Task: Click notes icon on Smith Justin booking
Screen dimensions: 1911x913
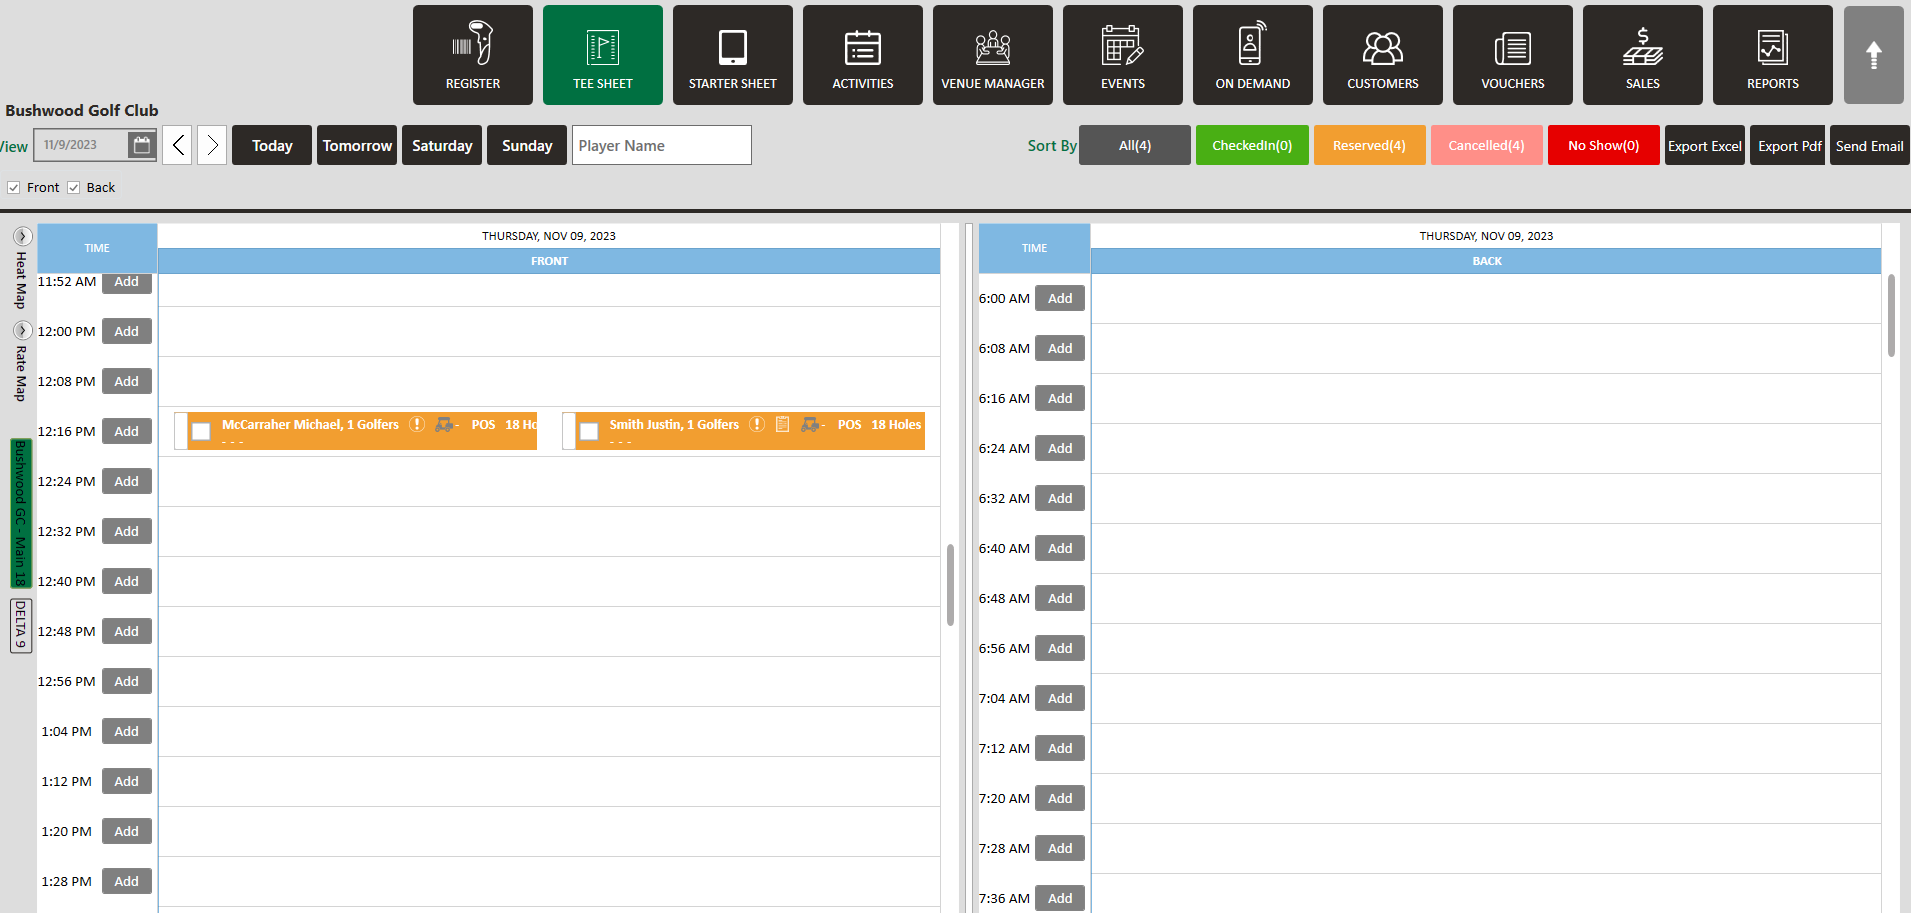Action: tap(783, 425)
